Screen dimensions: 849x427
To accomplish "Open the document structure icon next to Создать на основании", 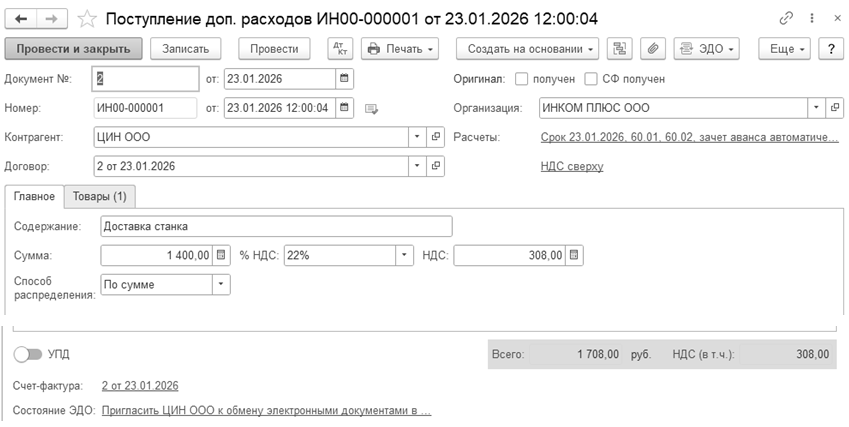I will pyautogui.click(x=621, y=48).
